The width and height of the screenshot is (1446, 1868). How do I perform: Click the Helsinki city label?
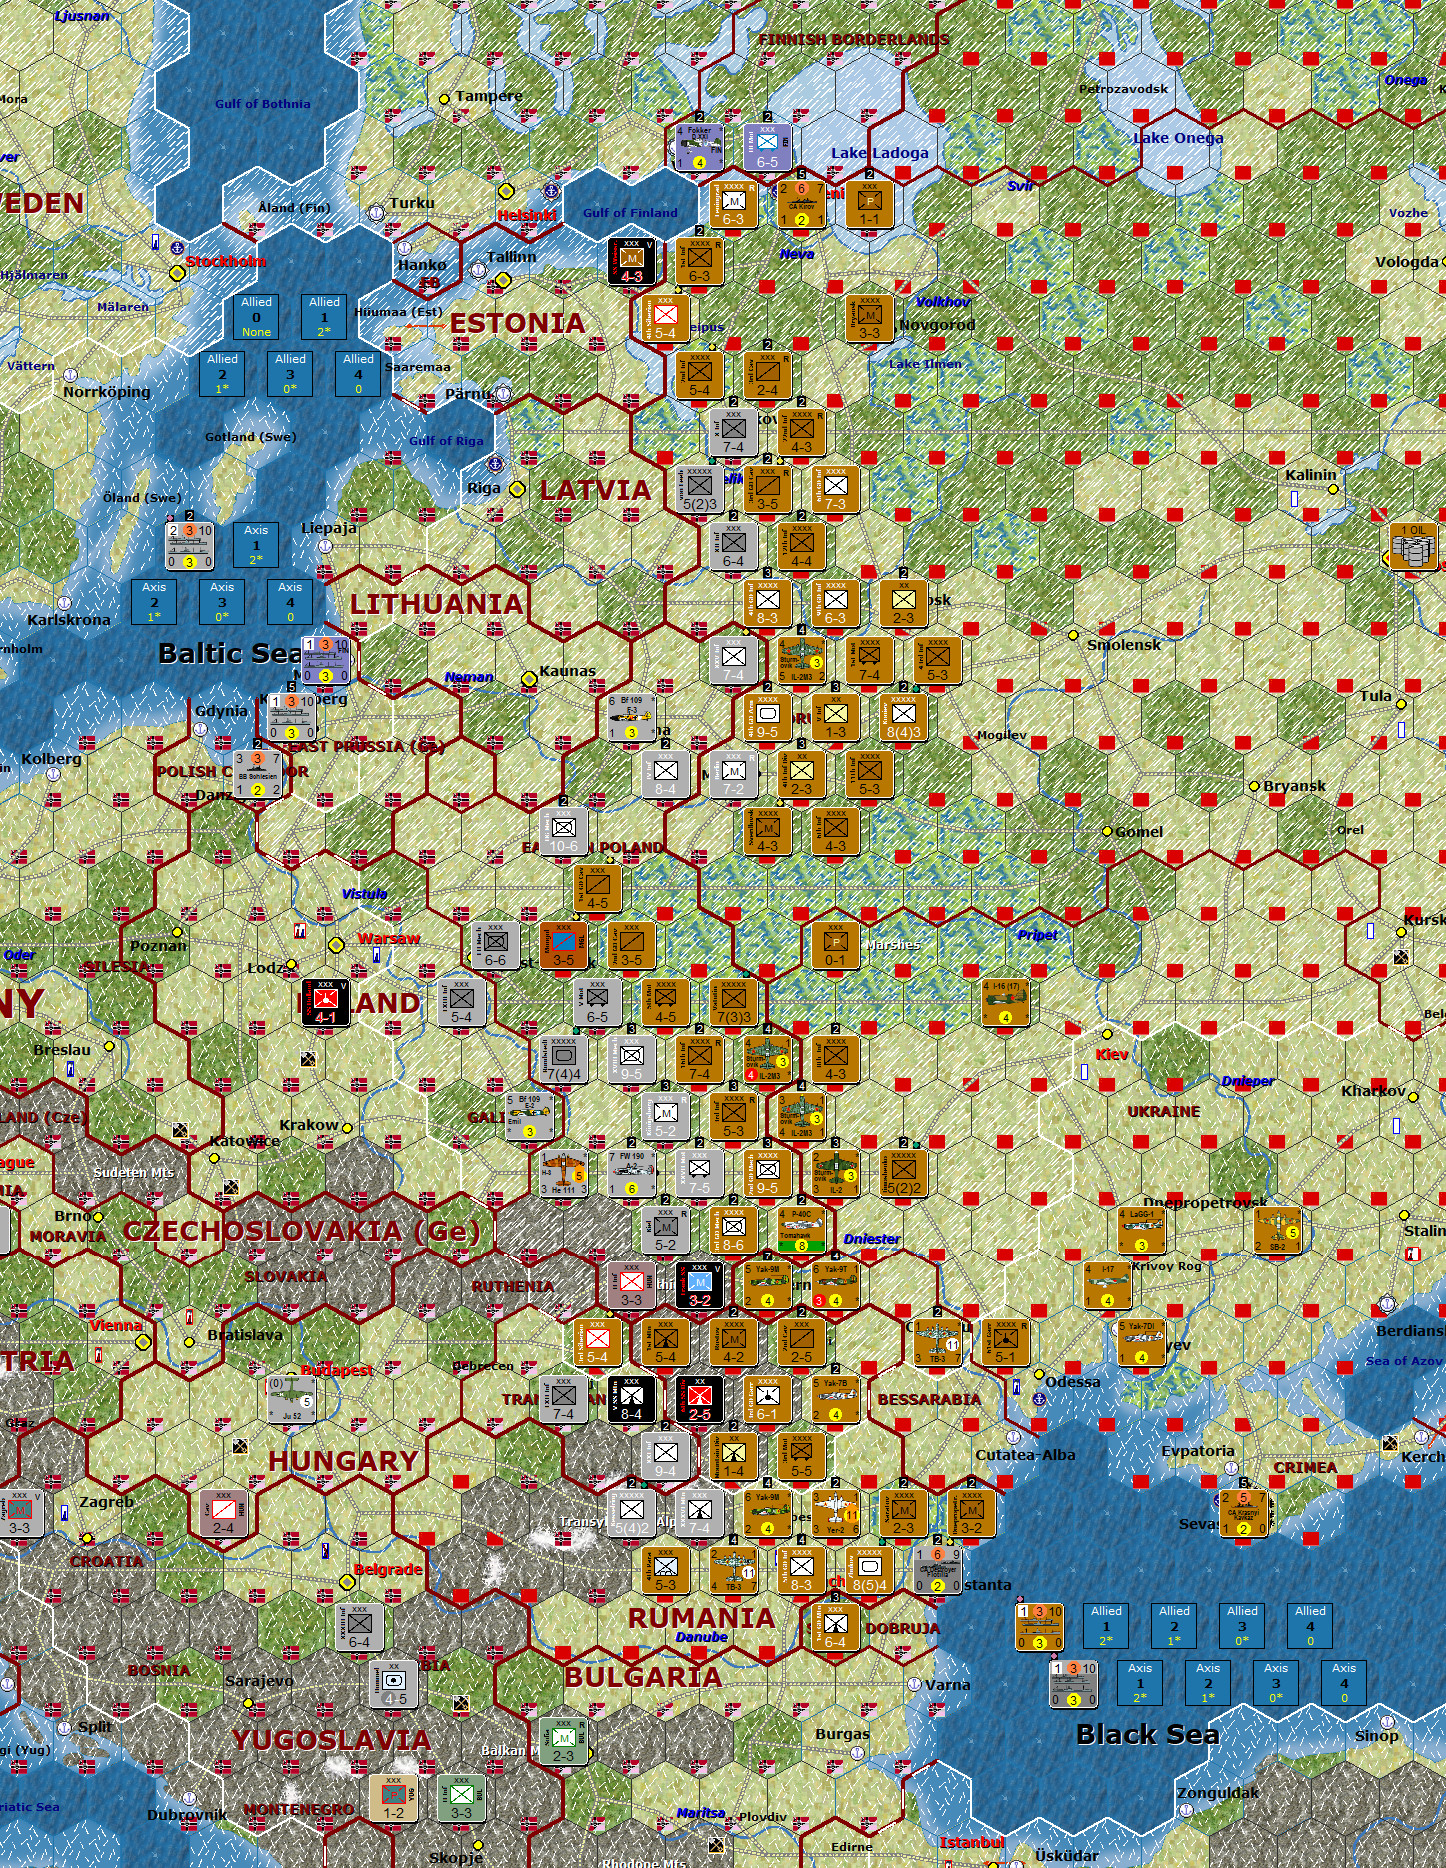(x=527, y=216)
